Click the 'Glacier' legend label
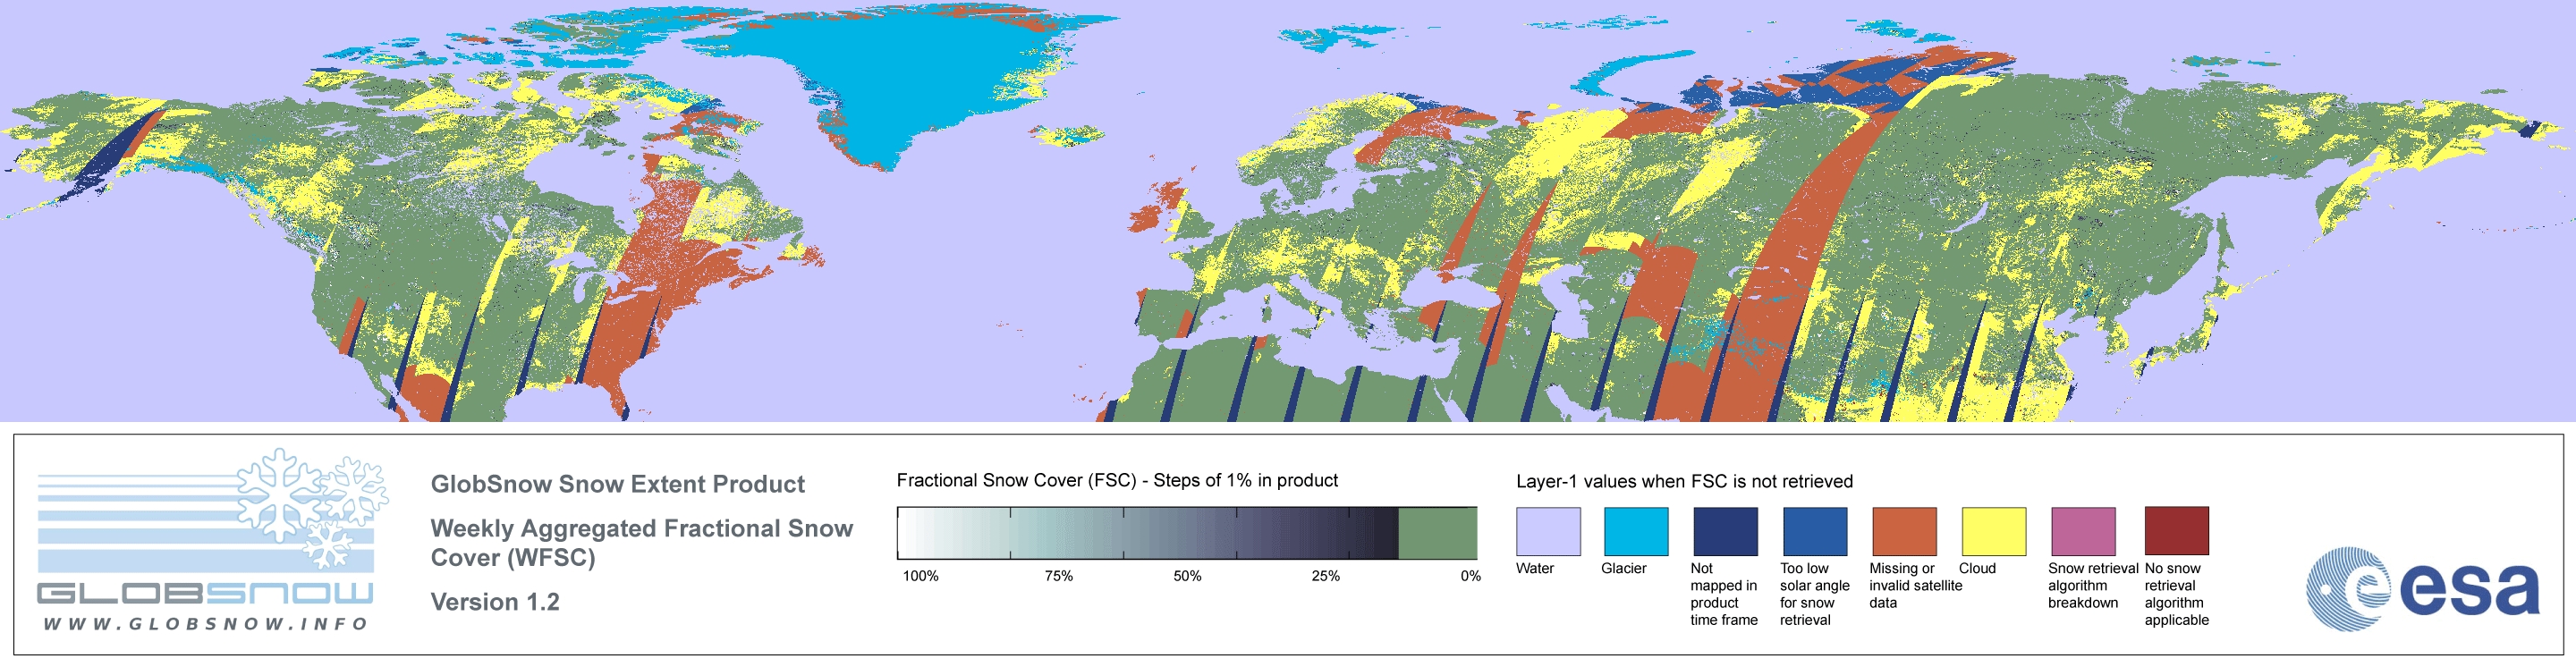Image resolution: width=2576 pixels, height=667 pixels. (1624, 569)
